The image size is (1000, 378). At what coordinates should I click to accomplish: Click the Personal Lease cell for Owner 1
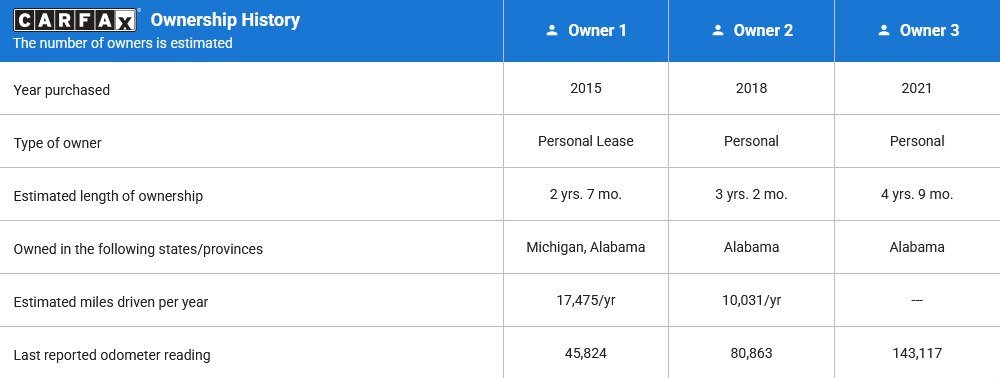click(x=585, y=141)
